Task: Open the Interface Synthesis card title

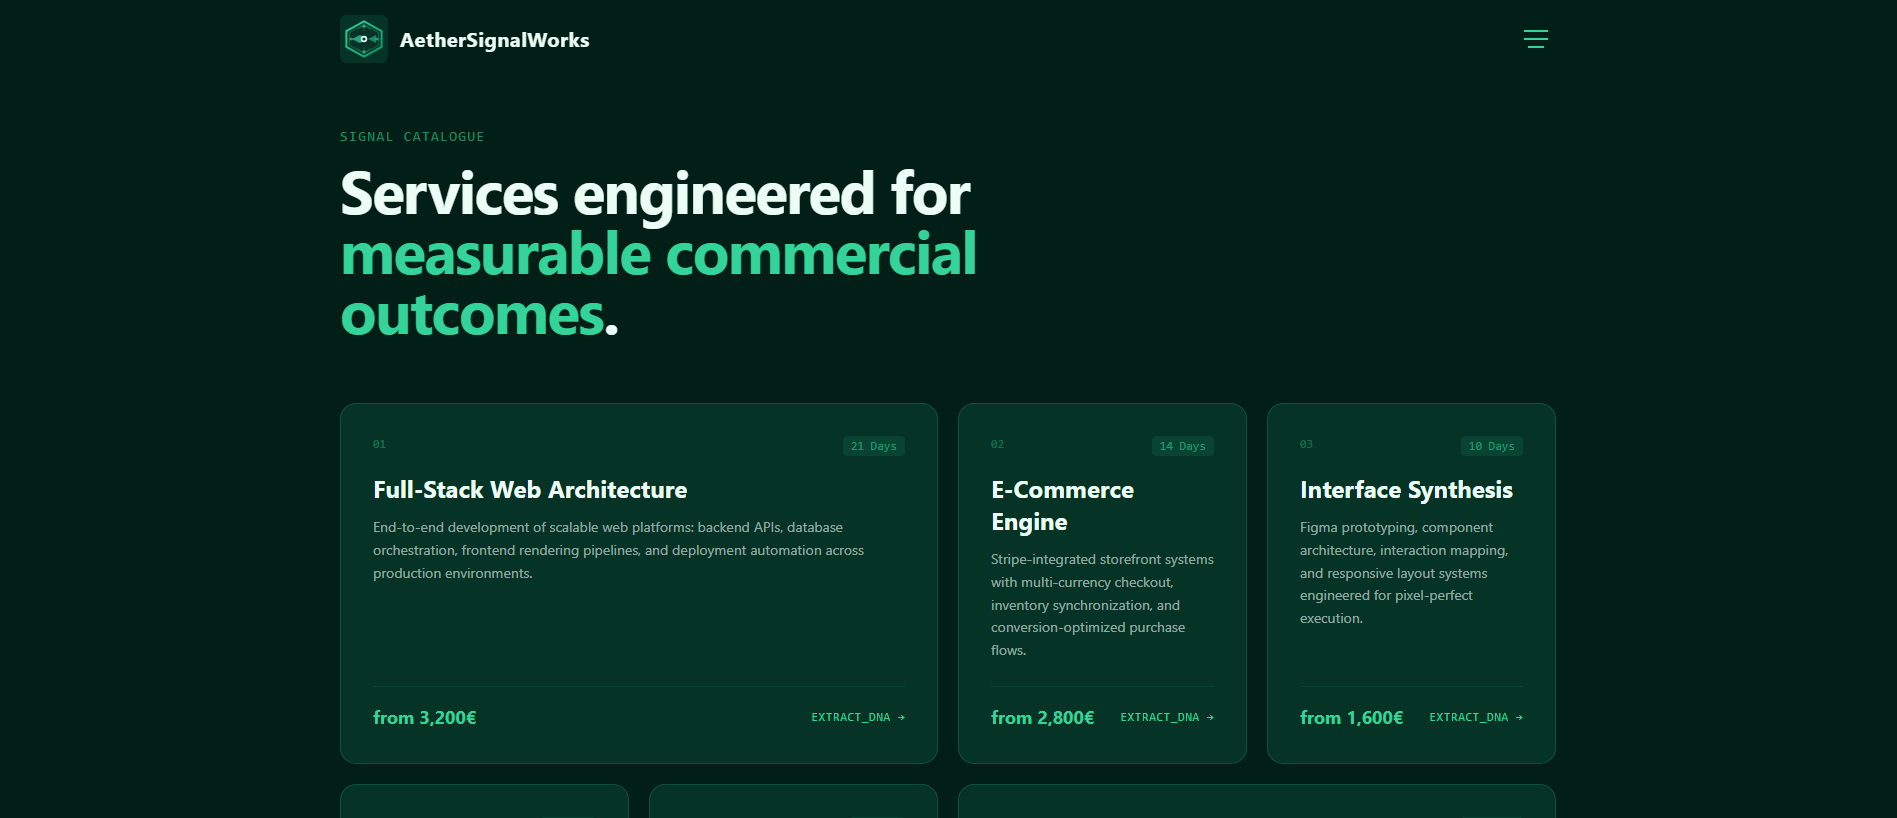Action: point(1406,490)
